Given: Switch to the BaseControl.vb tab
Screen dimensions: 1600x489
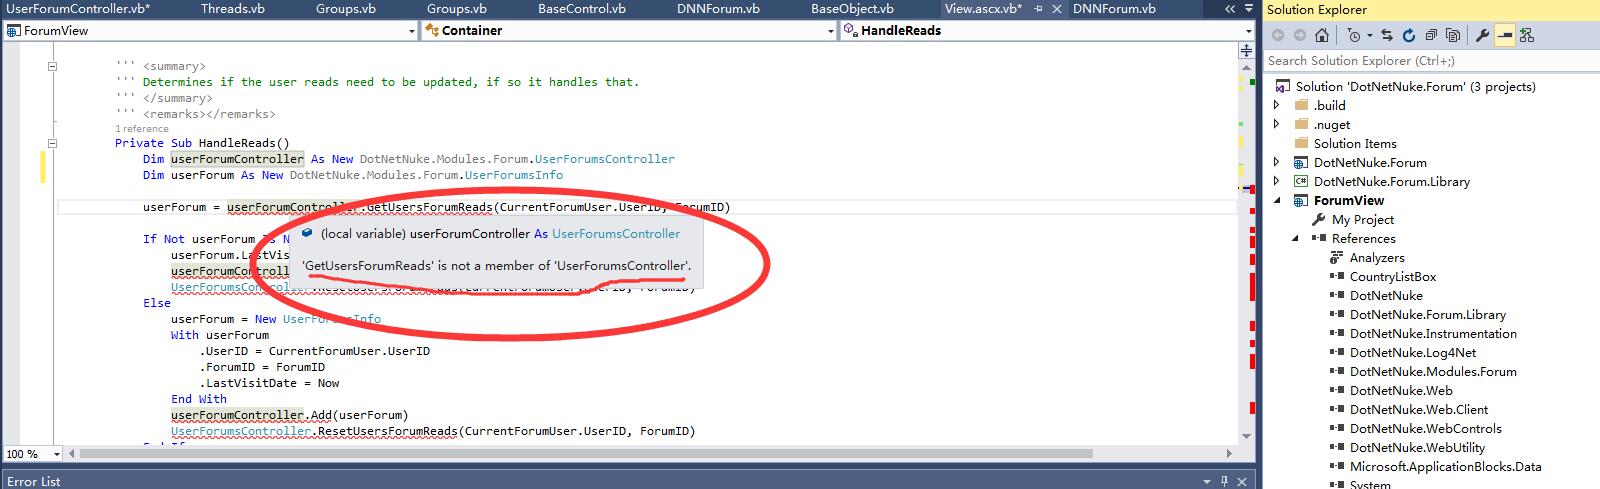Looking at the screenshot, I should [x=582, y=9].
